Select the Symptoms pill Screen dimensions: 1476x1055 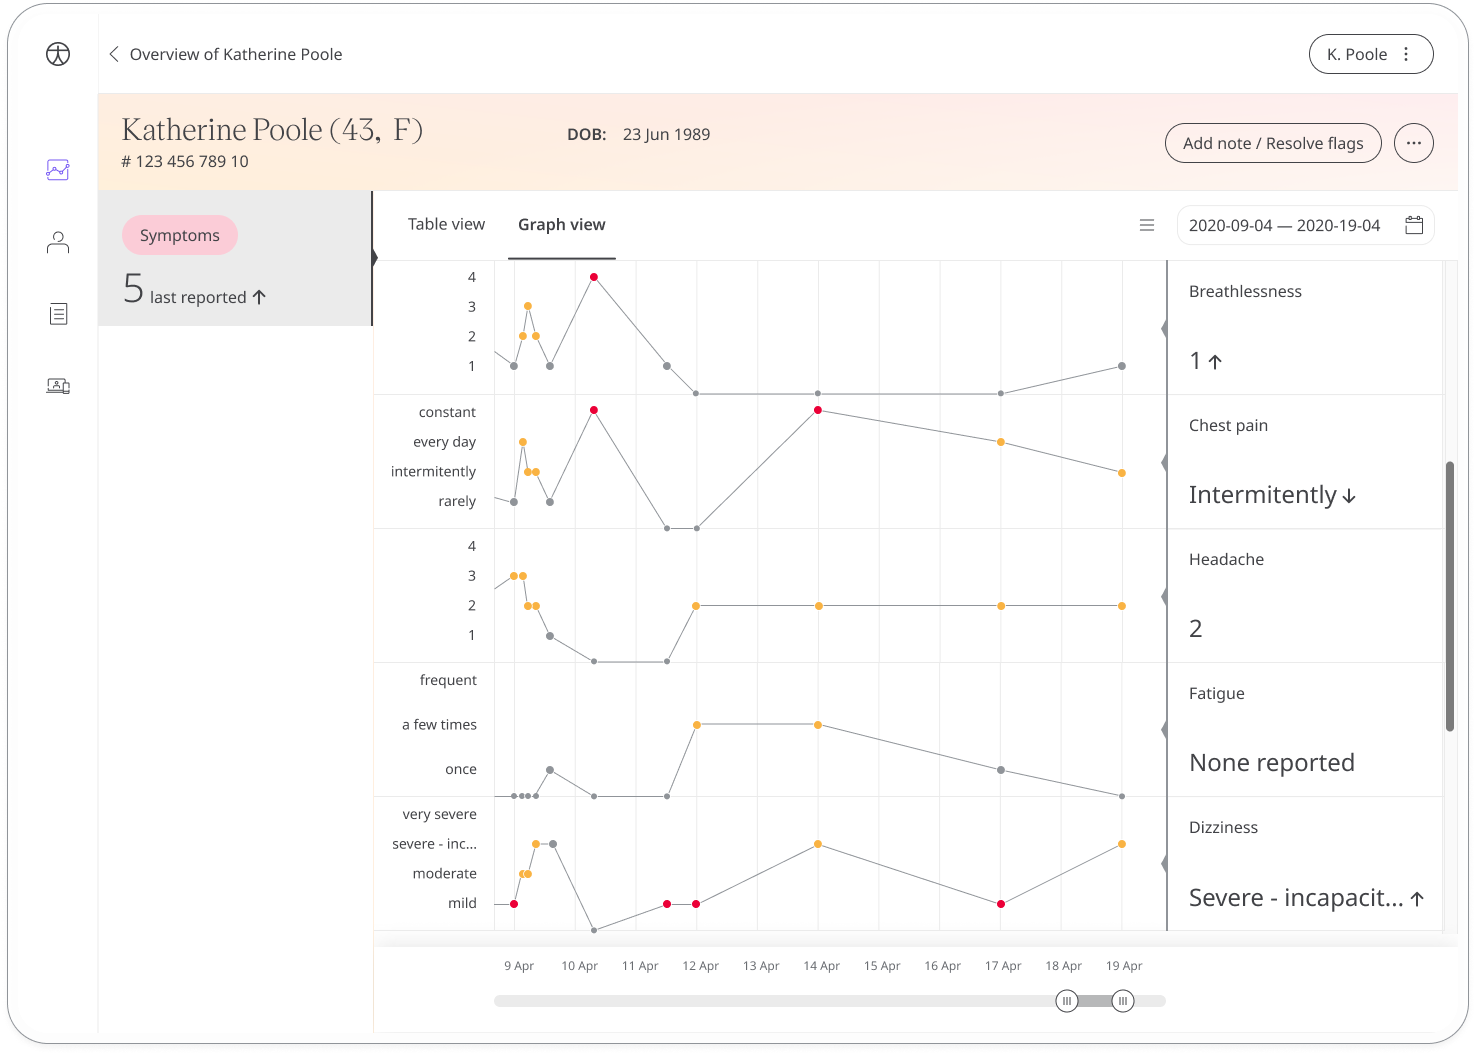tap(180, 235)
